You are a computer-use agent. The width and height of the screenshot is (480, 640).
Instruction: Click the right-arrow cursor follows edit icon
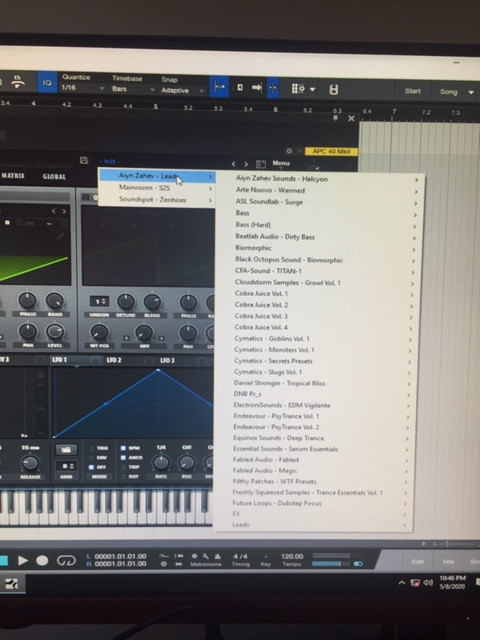[x=256, y=87]
